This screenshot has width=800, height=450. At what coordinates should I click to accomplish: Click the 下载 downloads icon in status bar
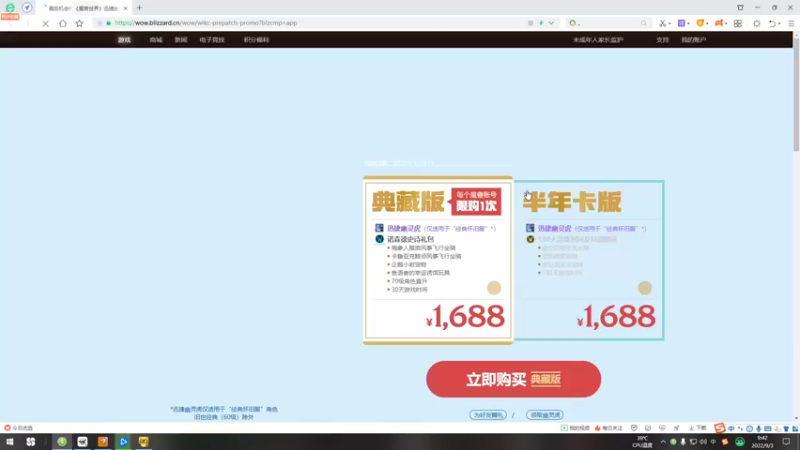tap(697, 428)
